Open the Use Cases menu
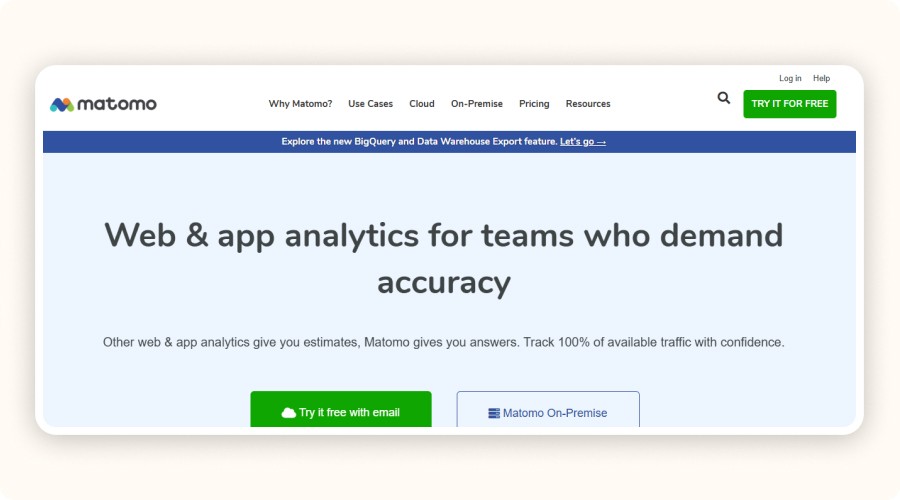Image resolution: width=900 pixels, height=500 pixels. [x=370, y=104]
